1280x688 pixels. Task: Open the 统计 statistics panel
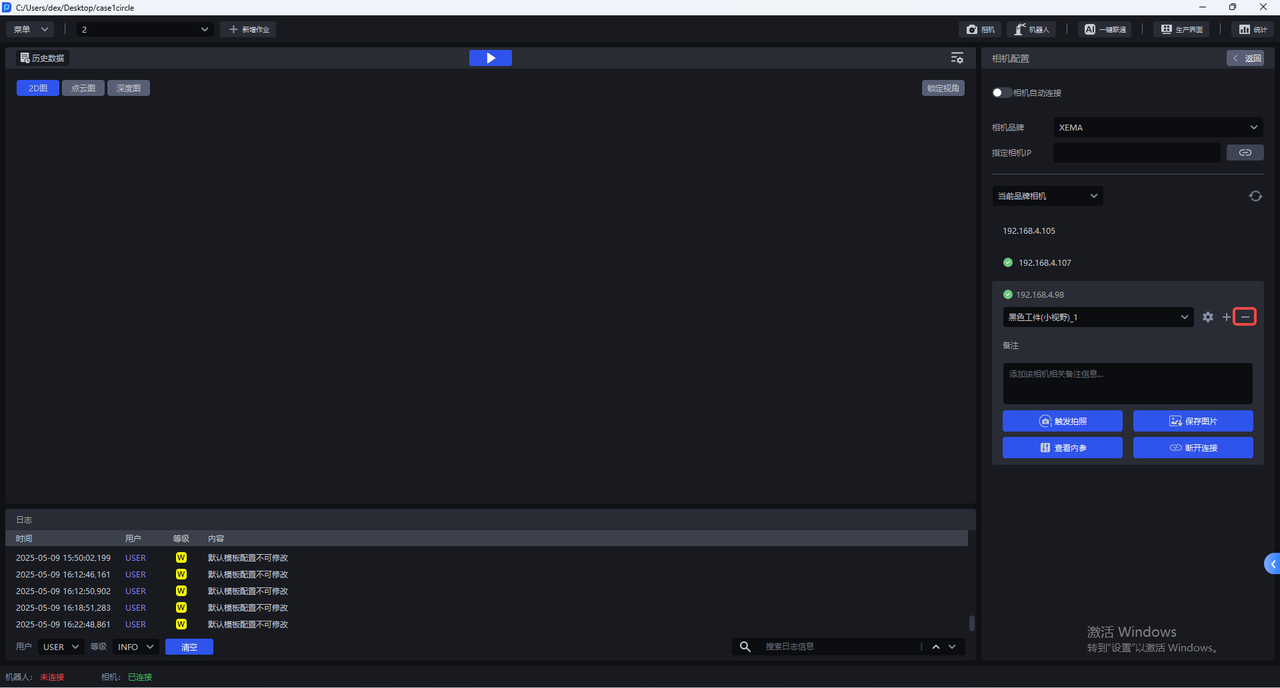[1253, 30]
